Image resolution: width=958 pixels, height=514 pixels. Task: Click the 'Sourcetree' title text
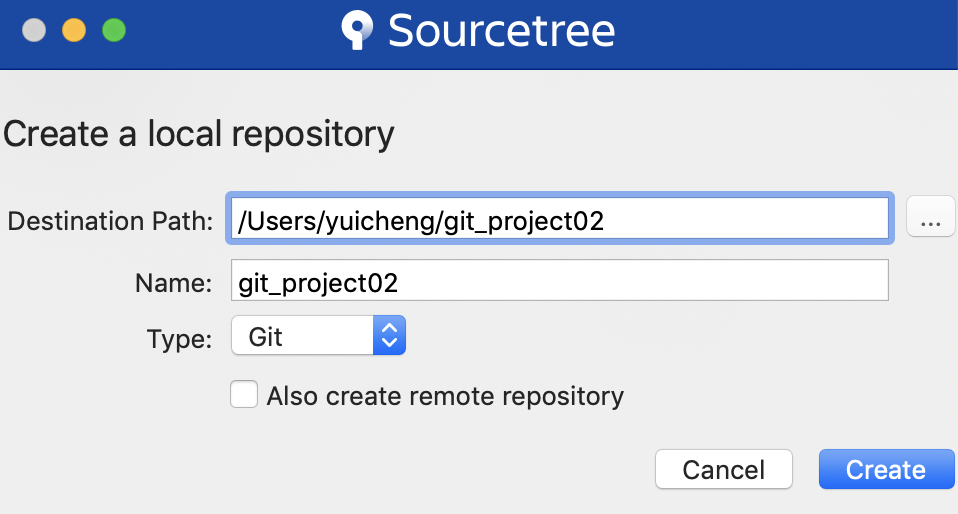pos(502,31)
